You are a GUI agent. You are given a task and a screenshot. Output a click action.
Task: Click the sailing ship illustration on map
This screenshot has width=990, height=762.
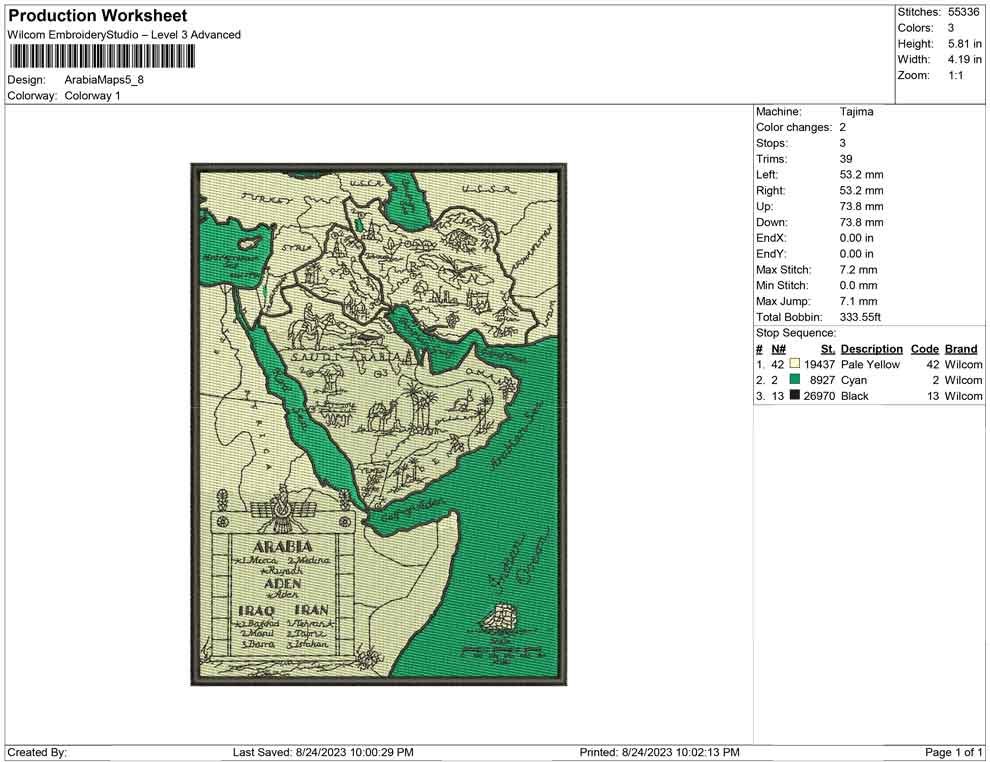pos(500,620)
